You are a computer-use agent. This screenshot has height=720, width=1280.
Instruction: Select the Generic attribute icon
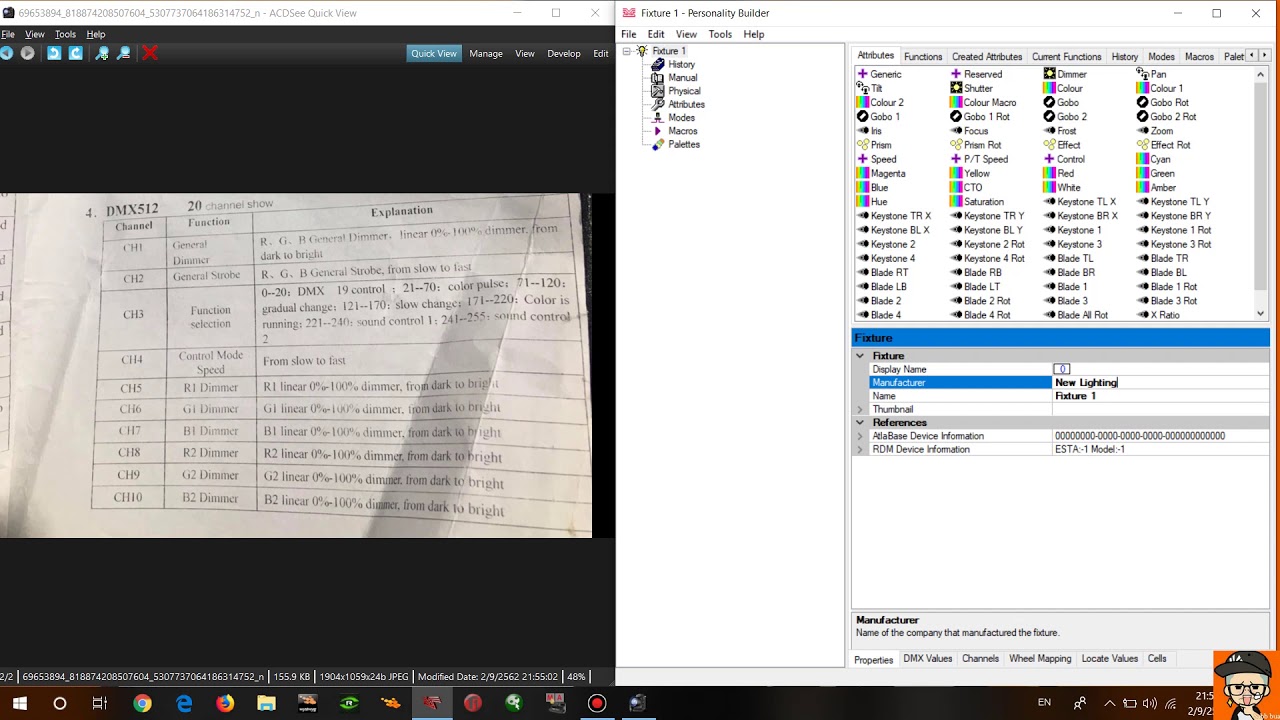click(862, 74)
